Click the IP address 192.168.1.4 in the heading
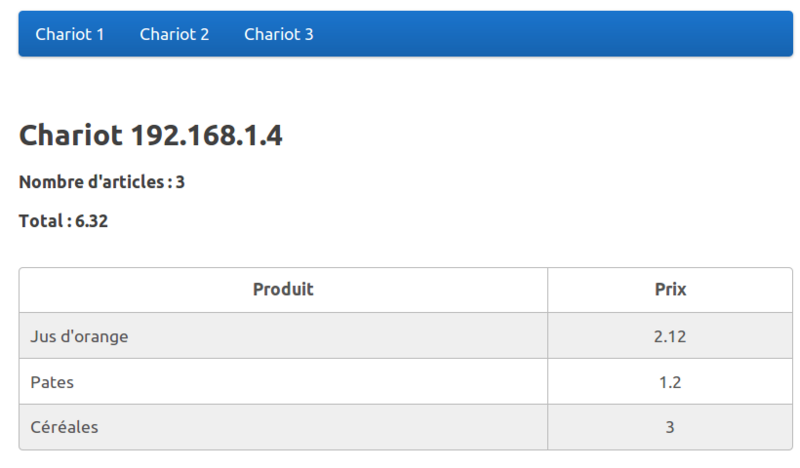The width and height of the screenshot is (800, 468). click(x=207, y=135)
